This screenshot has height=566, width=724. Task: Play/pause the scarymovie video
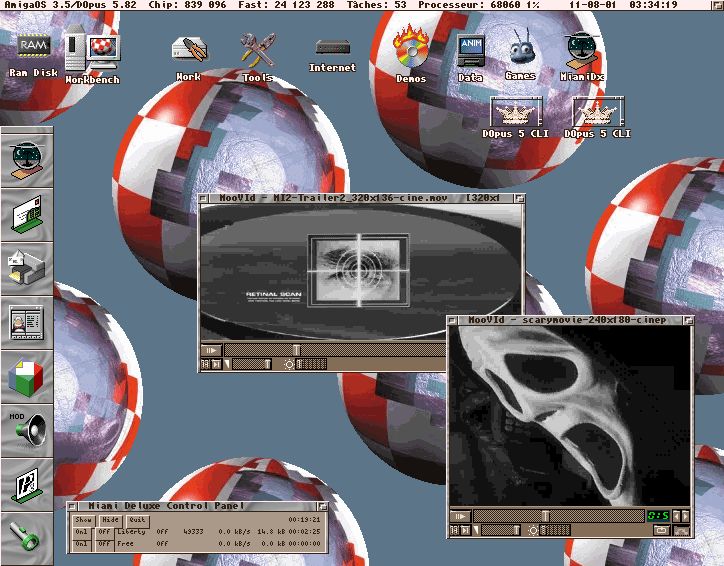(460, 516)
